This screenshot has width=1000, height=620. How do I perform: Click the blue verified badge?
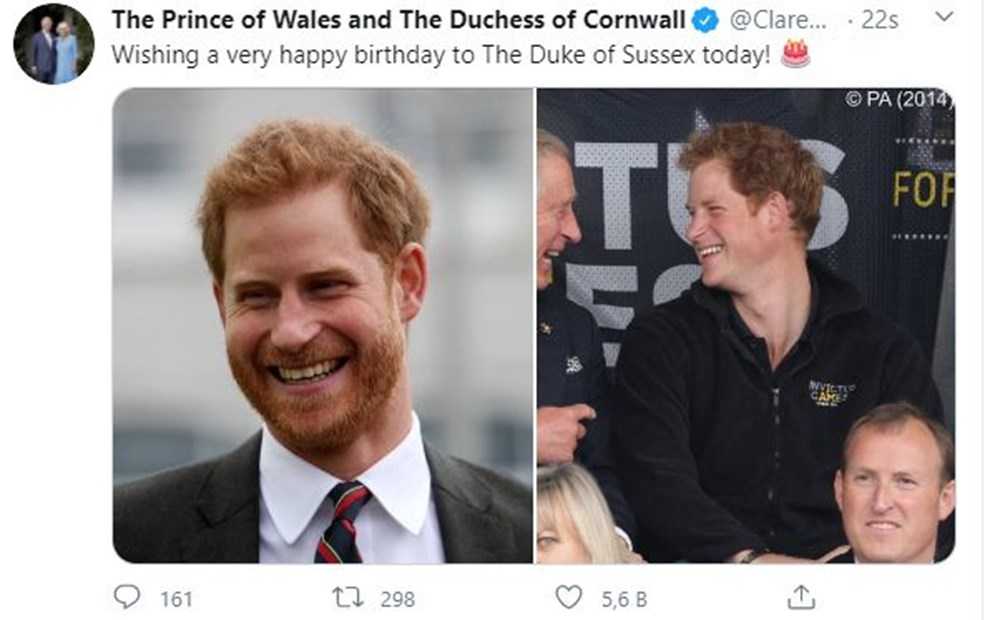706,20
